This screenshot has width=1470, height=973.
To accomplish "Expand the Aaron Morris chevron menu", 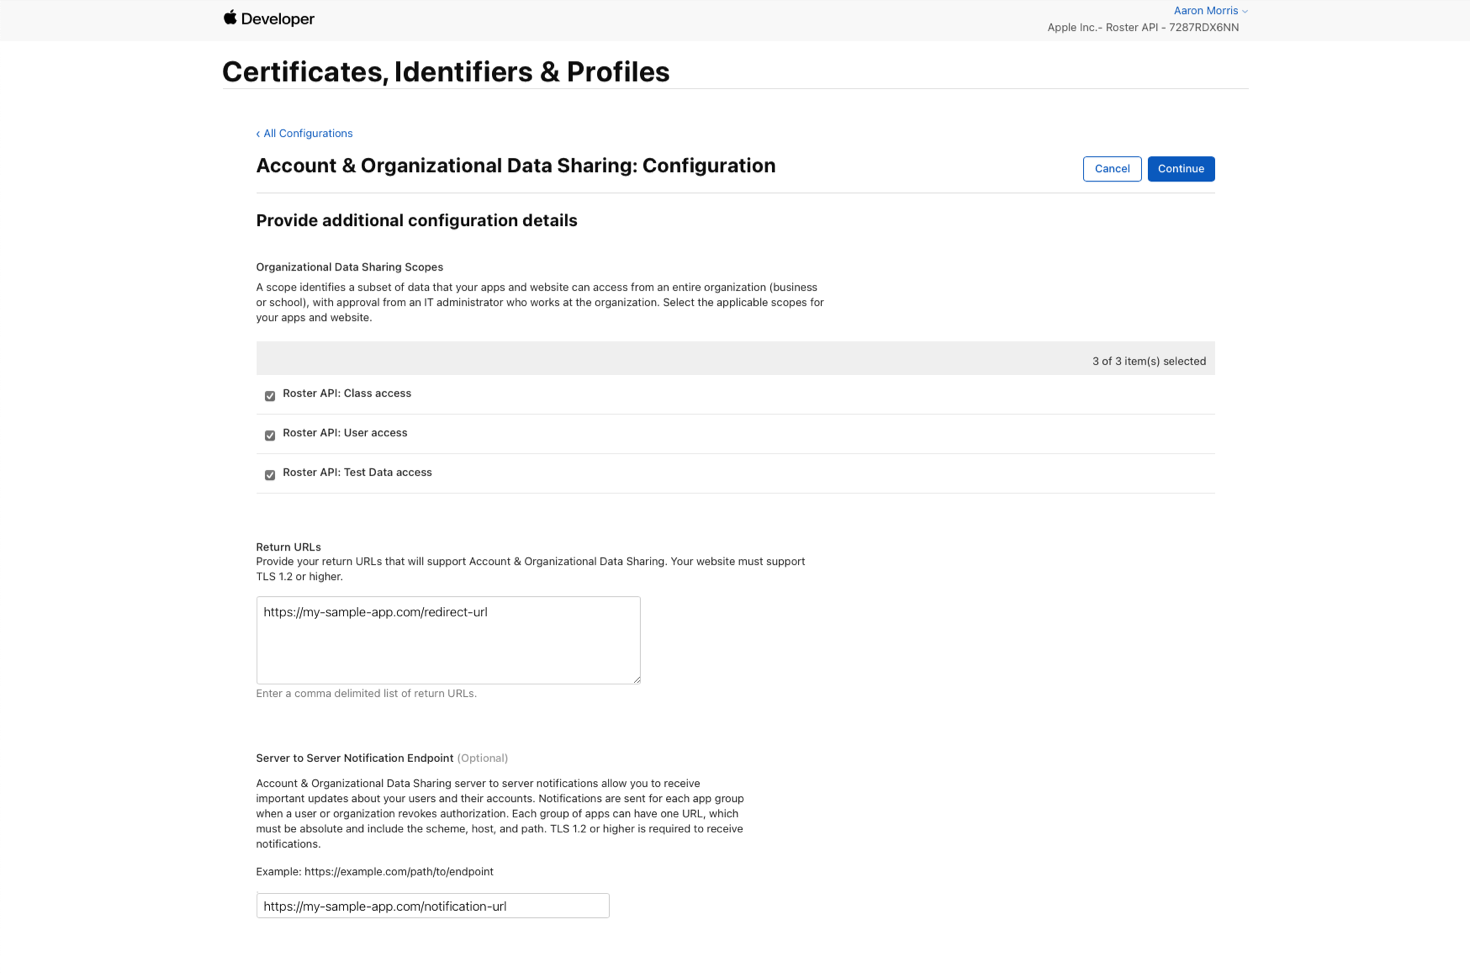I will point(1243,10).
